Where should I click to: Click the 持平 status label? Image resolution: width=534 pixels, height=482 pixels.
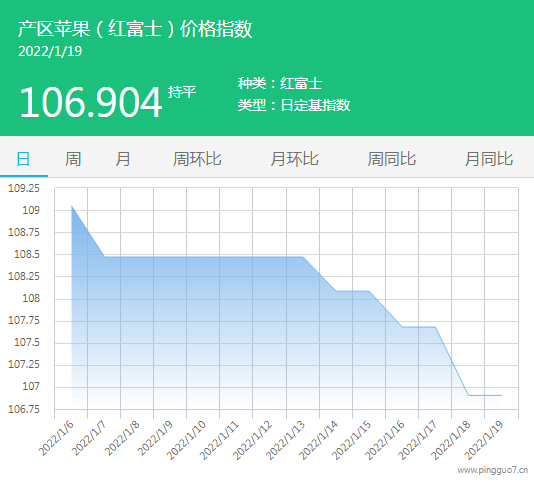point(182,92)
